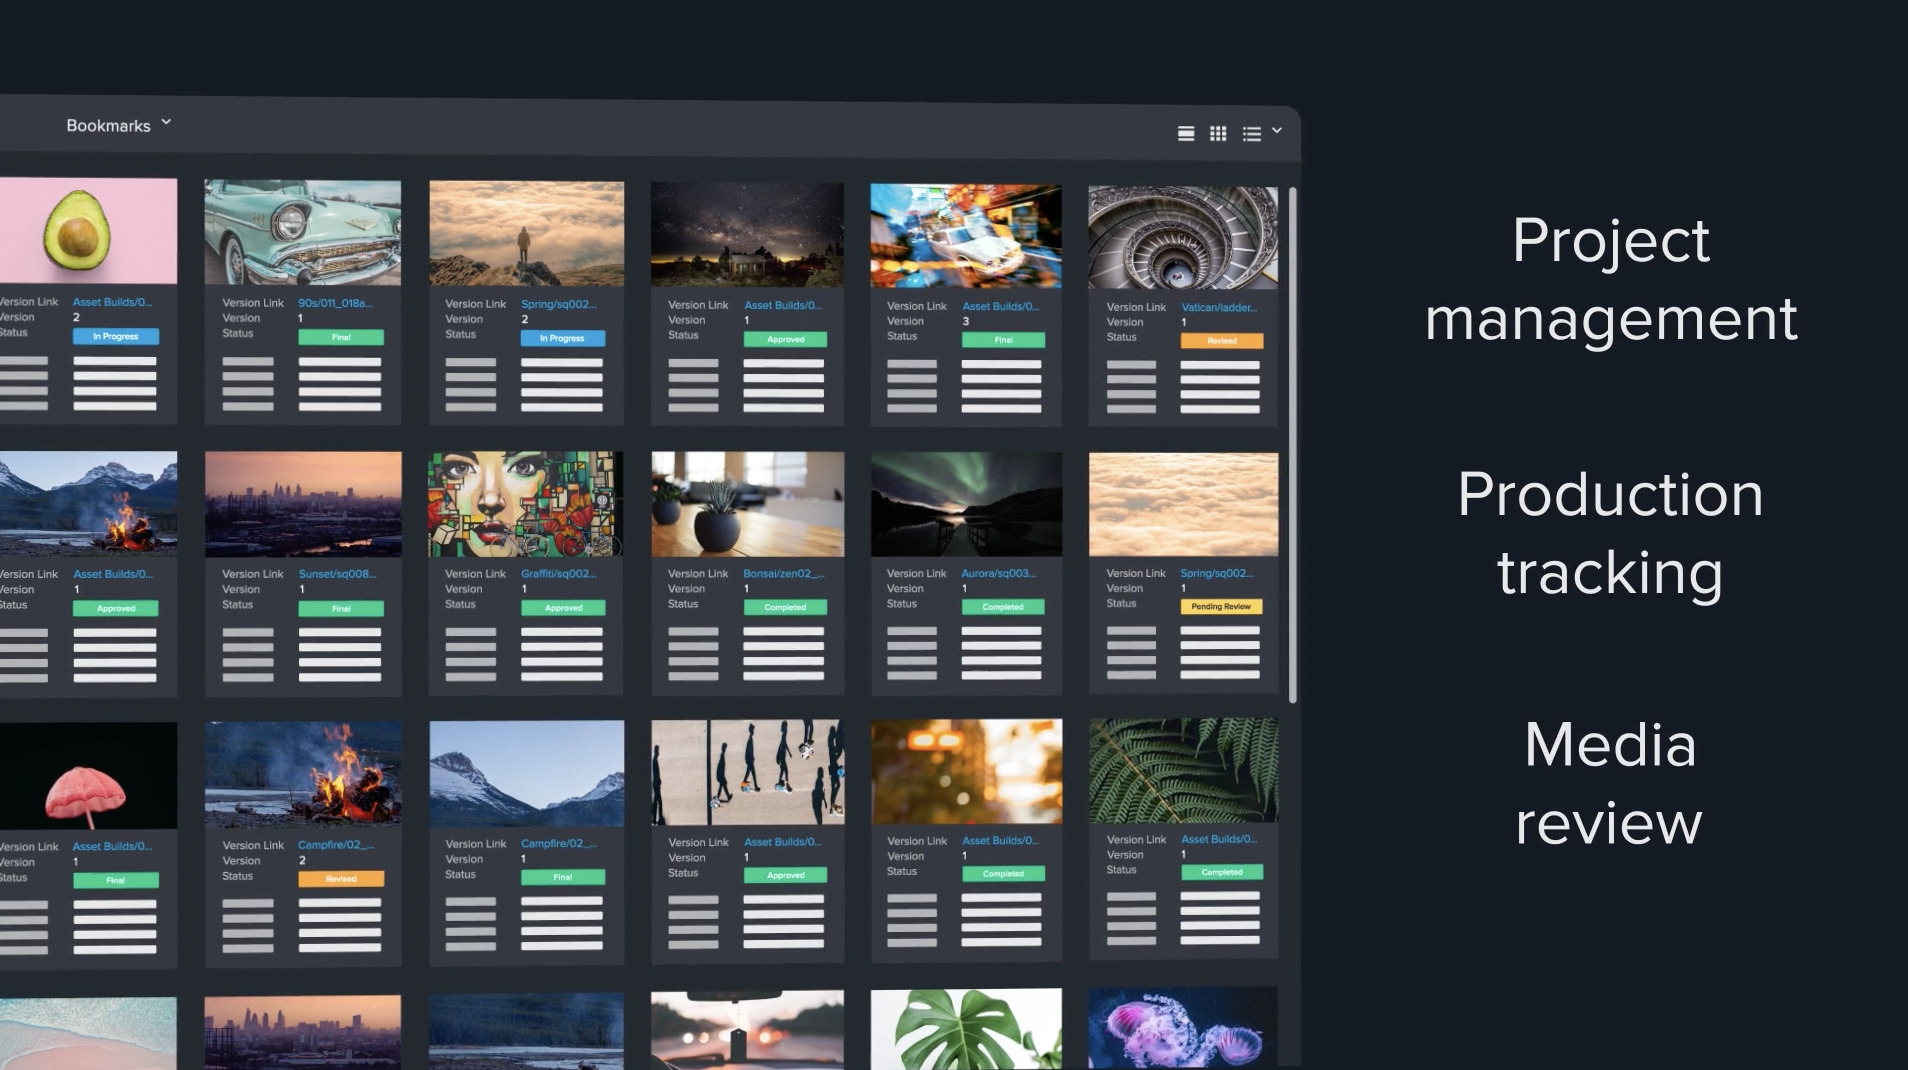Follow the Vatican/ladder version link
This screenshot has width=1908, height=1070.
[x=1218, y=308]
